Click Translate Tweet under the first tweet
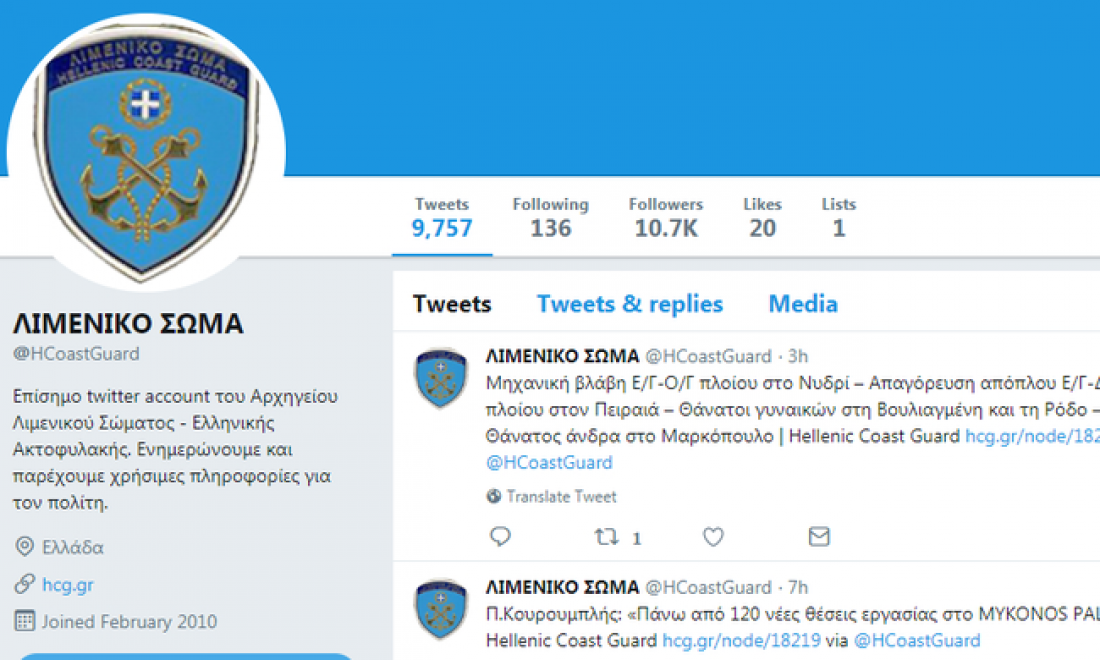The height and width of the screenshot is (660, 1100). (561, 497)
